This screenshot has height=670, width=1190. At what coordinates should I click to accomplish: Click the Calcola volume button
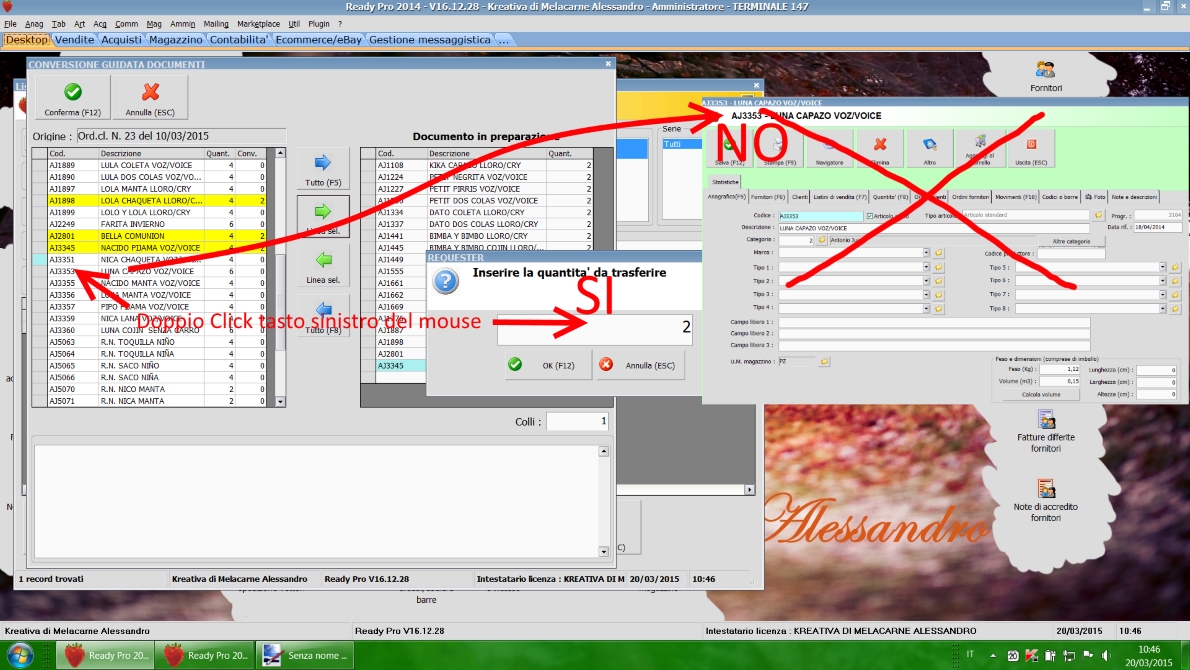tap(1040, 395)
